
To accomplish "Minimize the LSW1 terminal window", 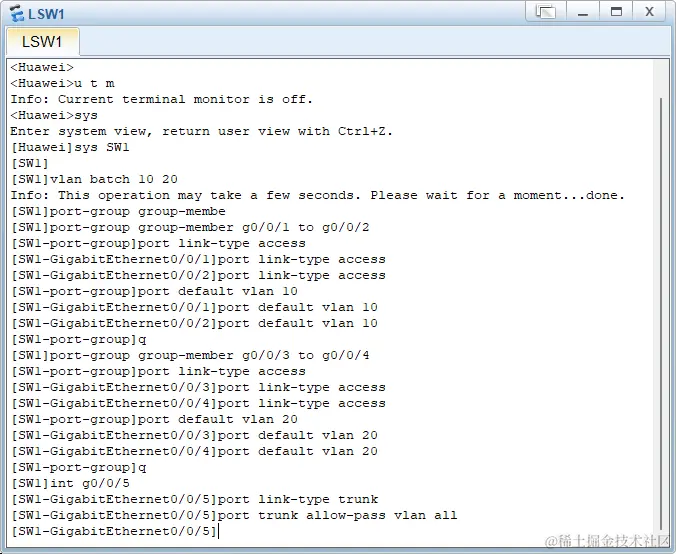I will point(583,12).
